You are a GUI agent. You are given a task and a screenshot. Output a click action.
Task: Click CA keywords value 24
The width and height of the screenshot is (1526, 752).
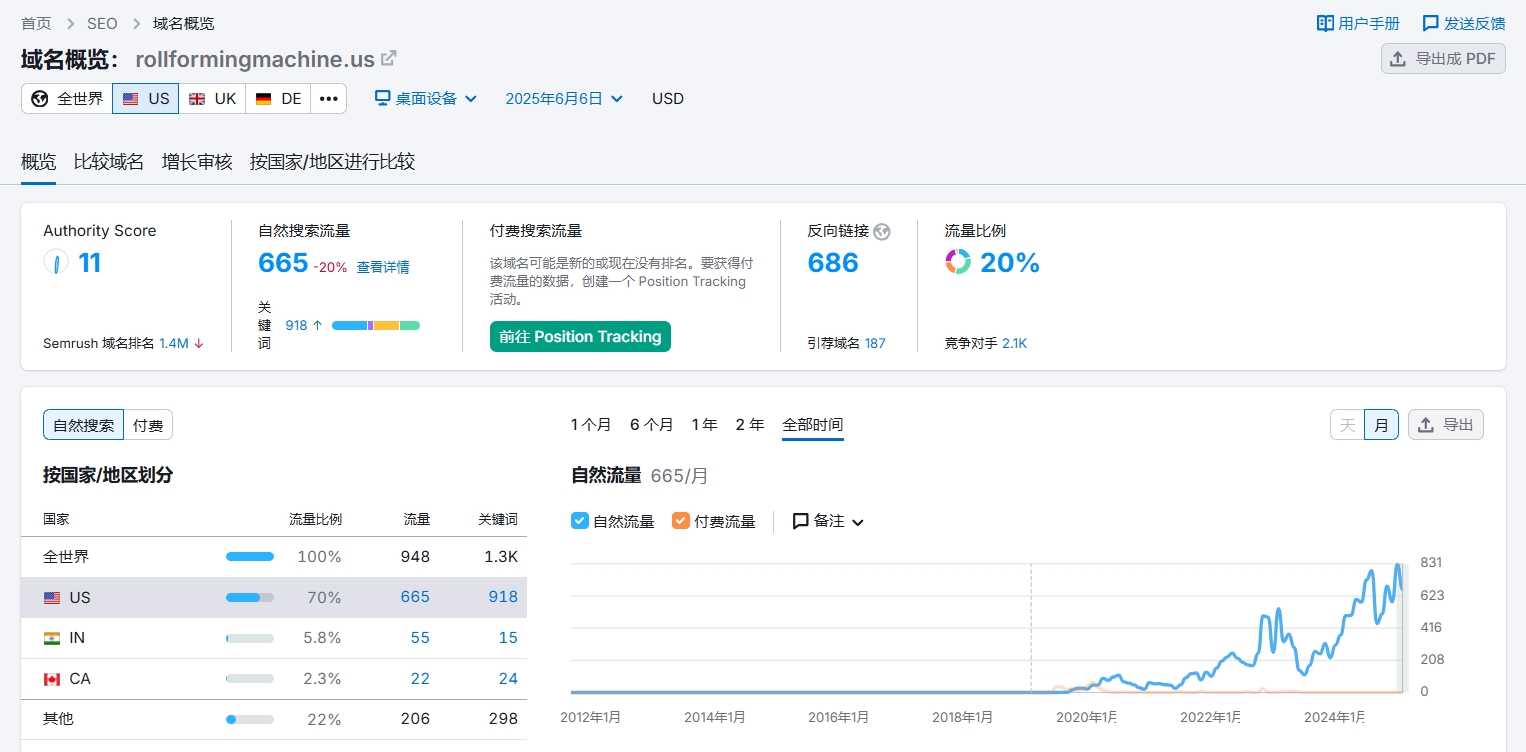pos(508,679)
